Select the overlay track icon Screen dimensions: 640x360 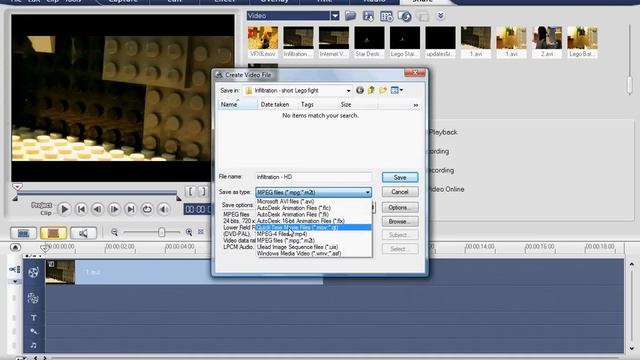point(33,298)
